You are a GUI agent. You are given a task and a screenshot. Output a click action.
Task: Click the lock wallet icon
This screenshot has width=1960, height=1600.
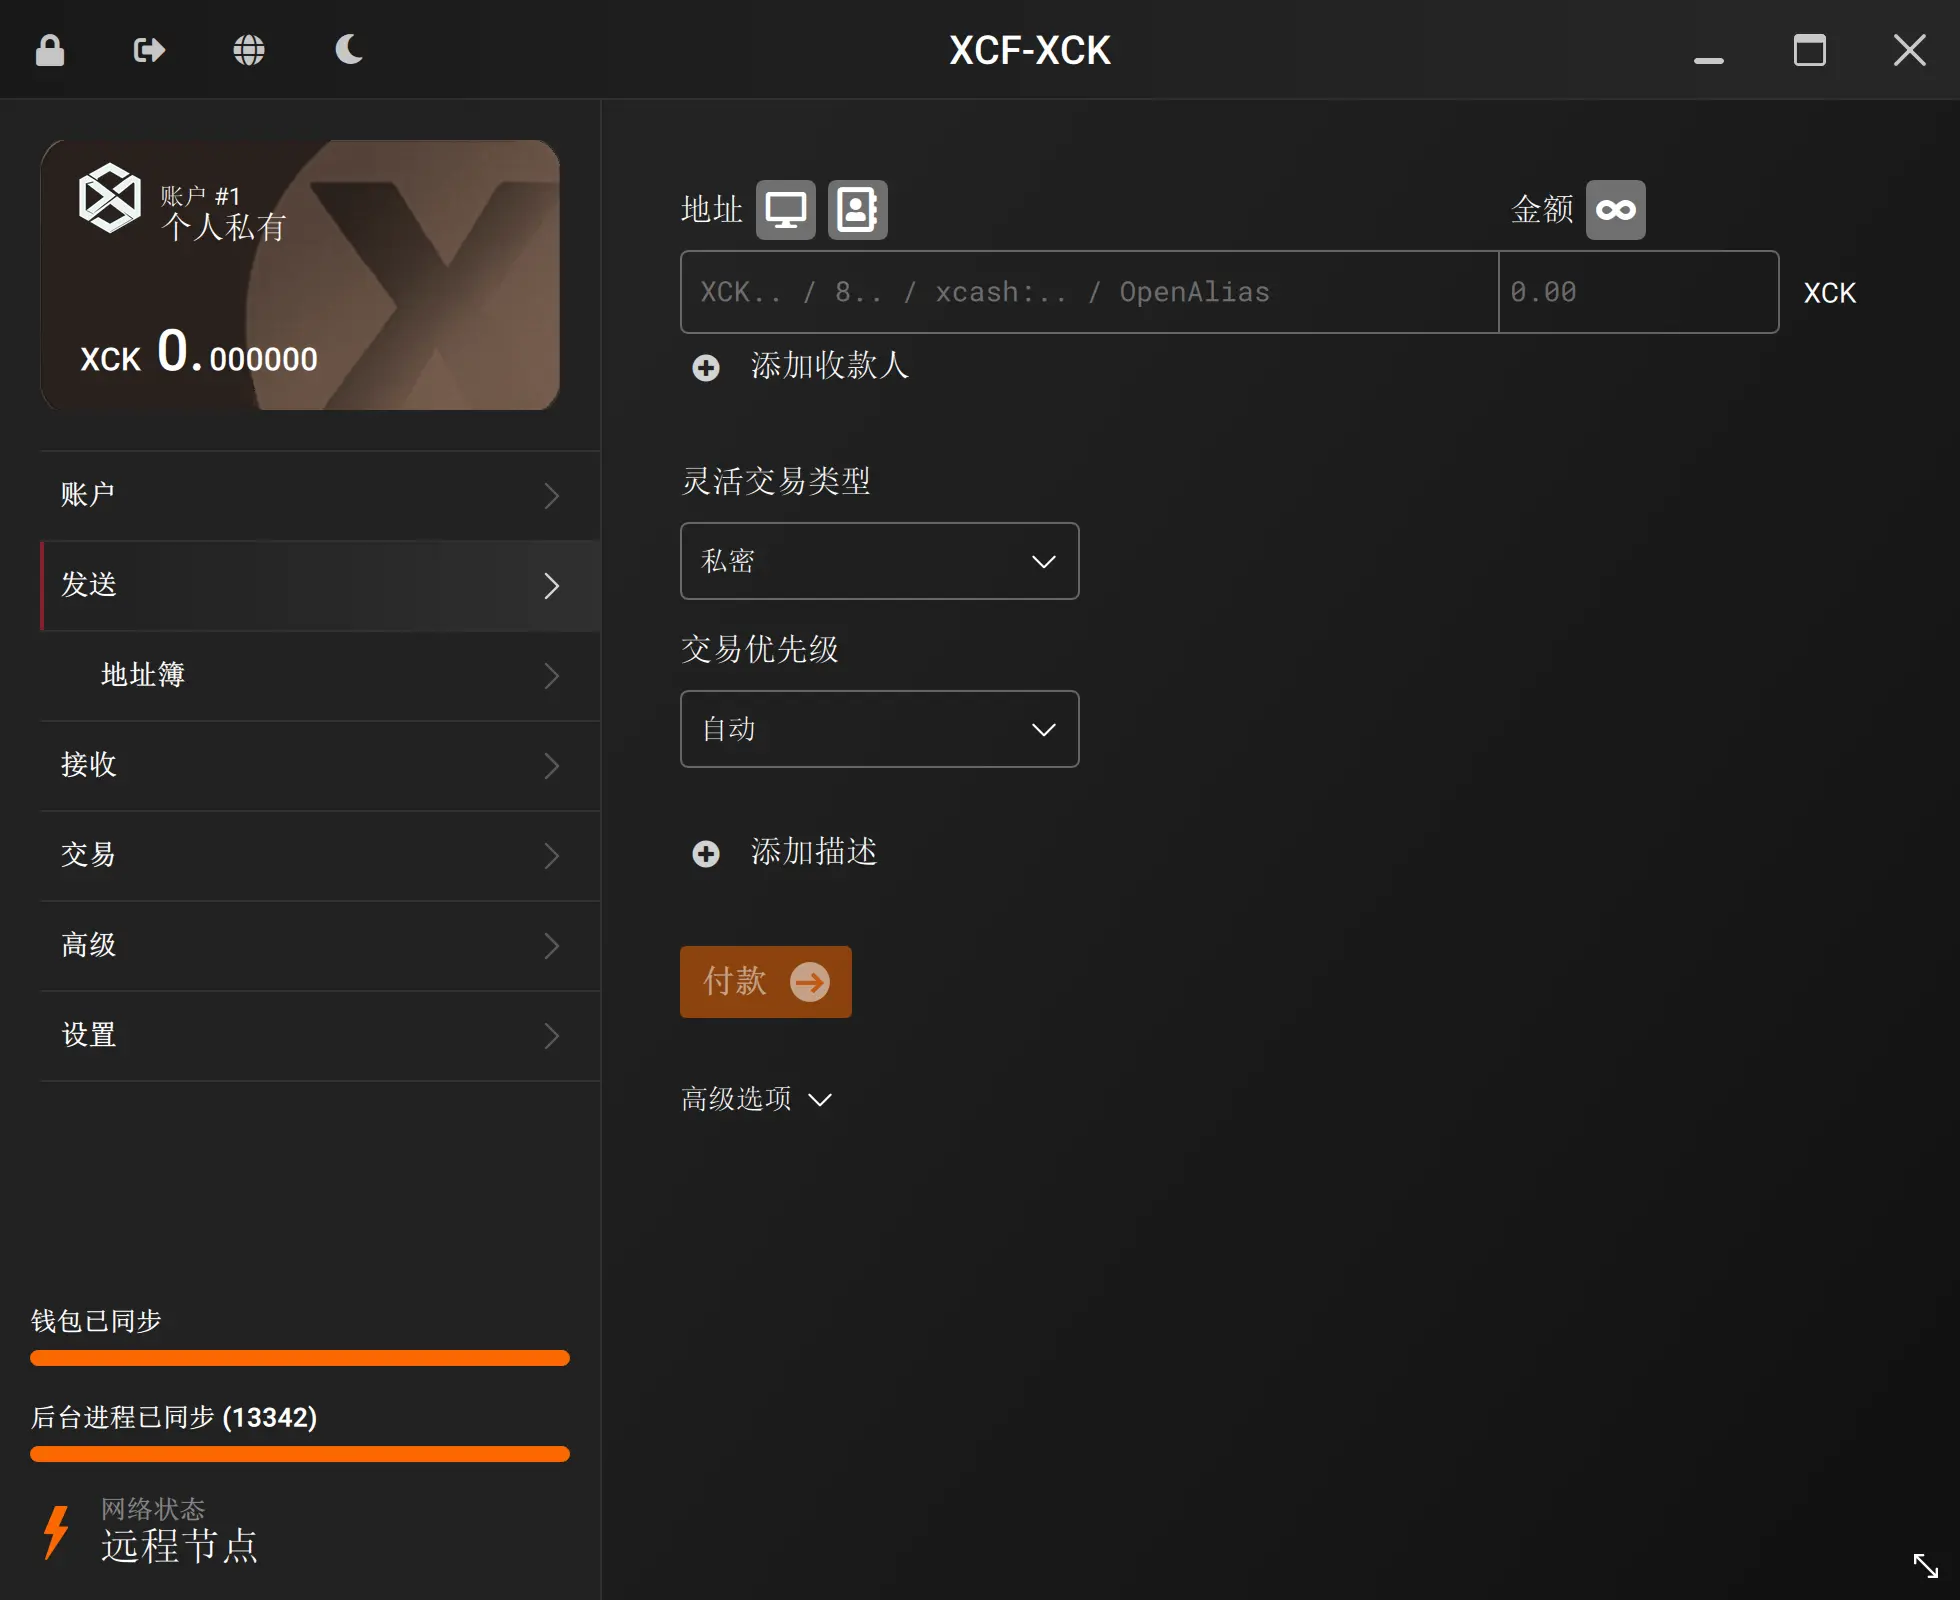pyautogui.click(x=50, y=50)
